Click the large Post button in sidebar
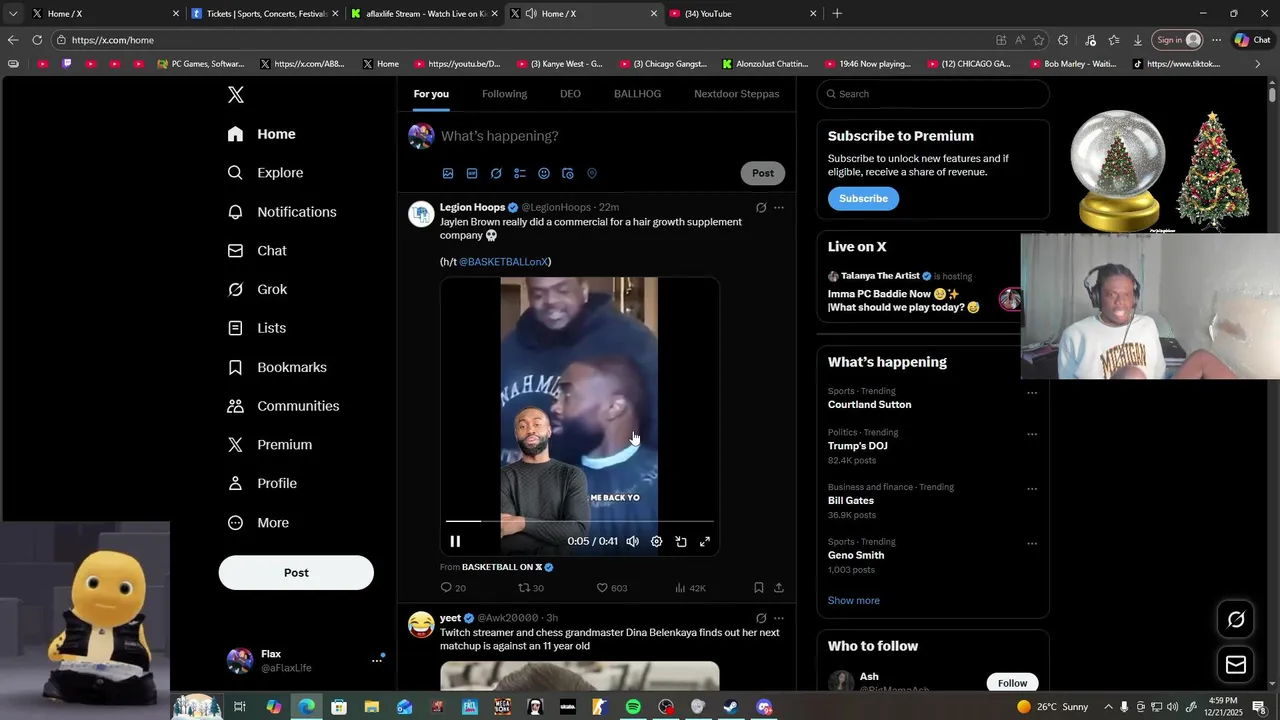The width and height of the screenshot is (1280, 720). tap(296, 573)
